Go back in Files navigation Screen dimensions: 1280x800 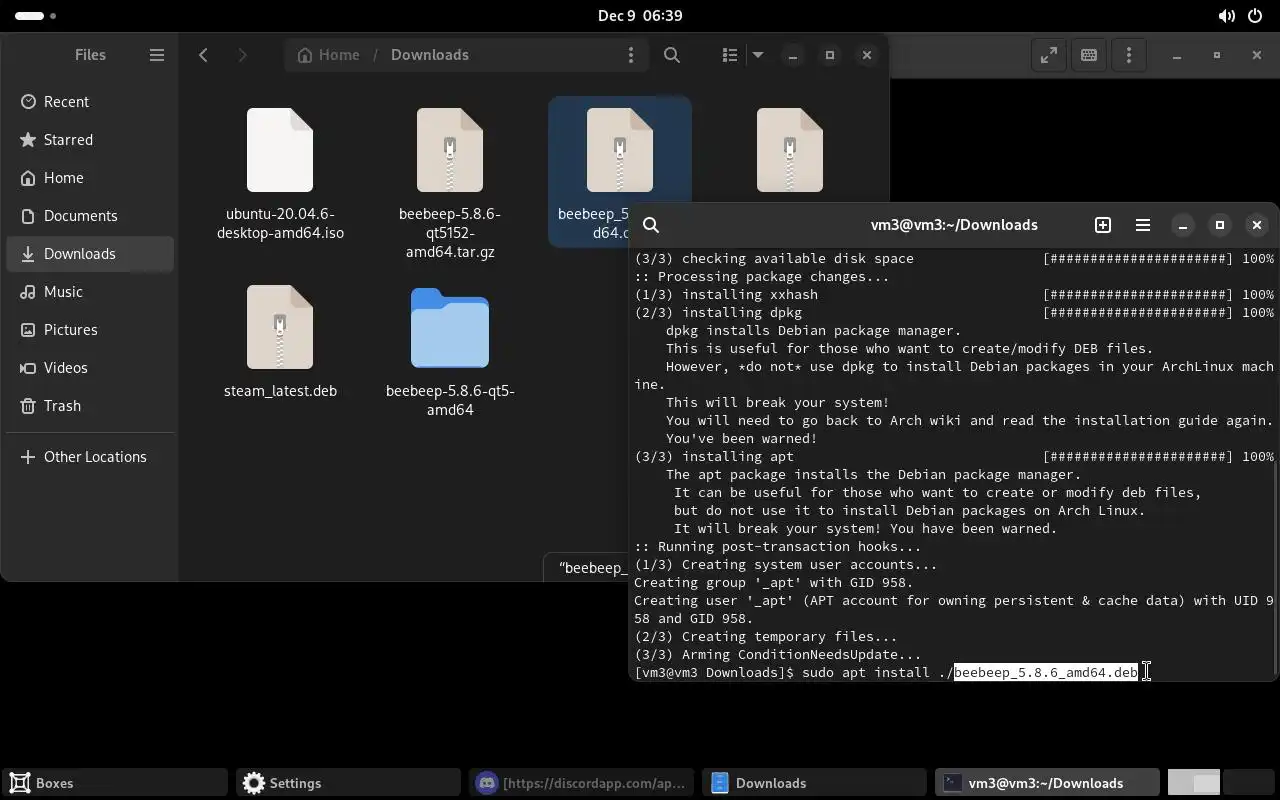[203, 55]
